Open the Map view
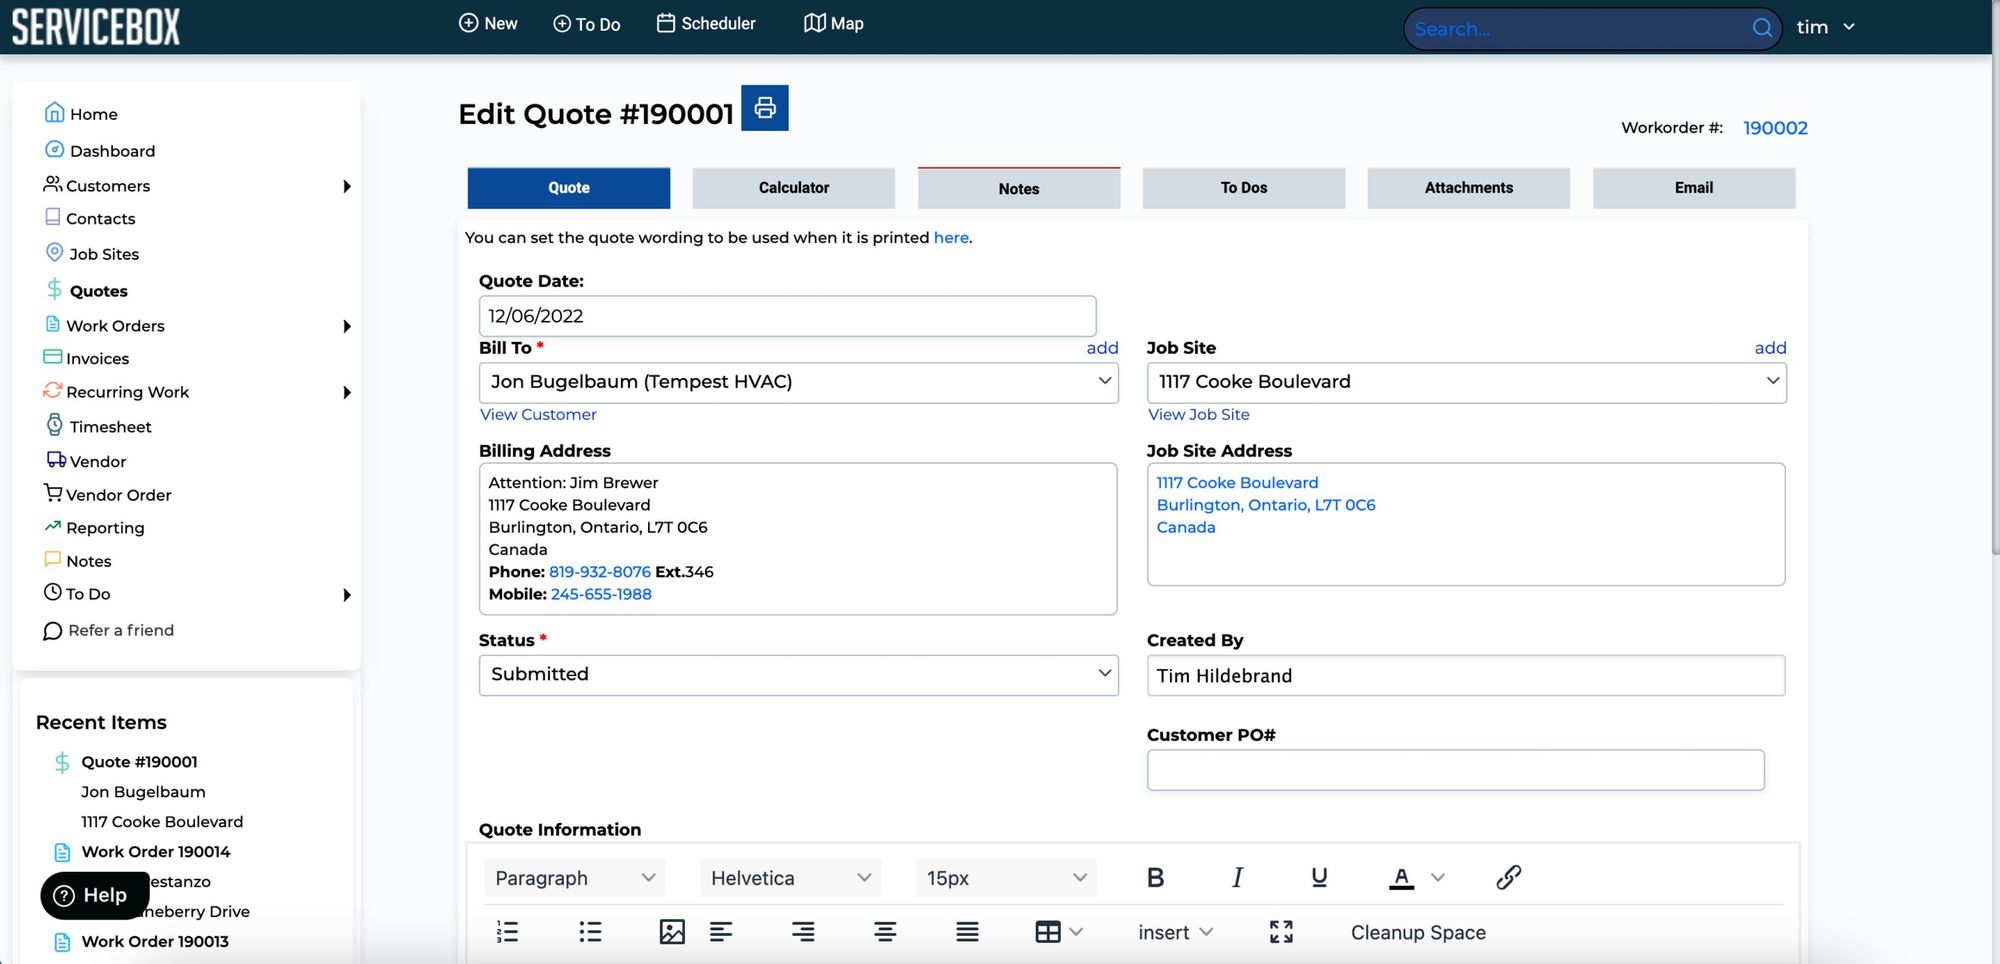This screenshot has width=2000, height=964. coord(833,23)
